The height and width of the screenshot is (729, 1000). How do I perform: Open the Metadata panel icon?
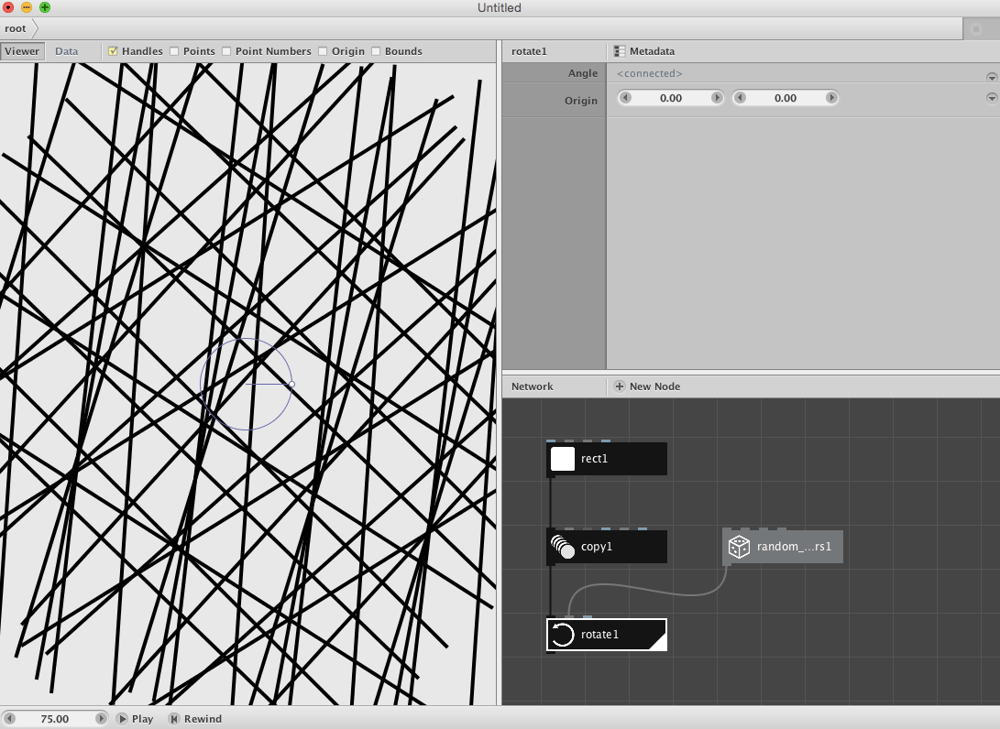(x=619, y=51)
